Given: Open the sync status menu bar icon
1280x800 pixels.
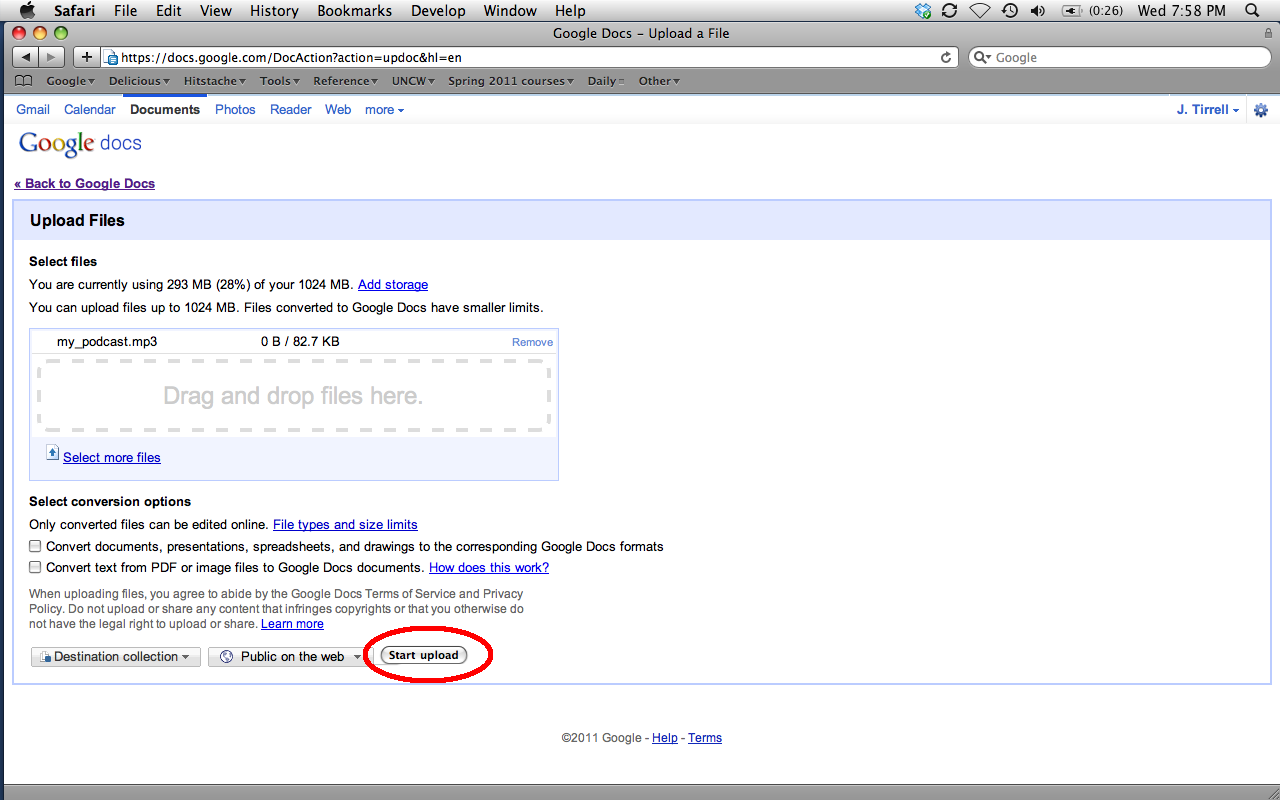Looking at the screenshot, I should click(950, 11).
